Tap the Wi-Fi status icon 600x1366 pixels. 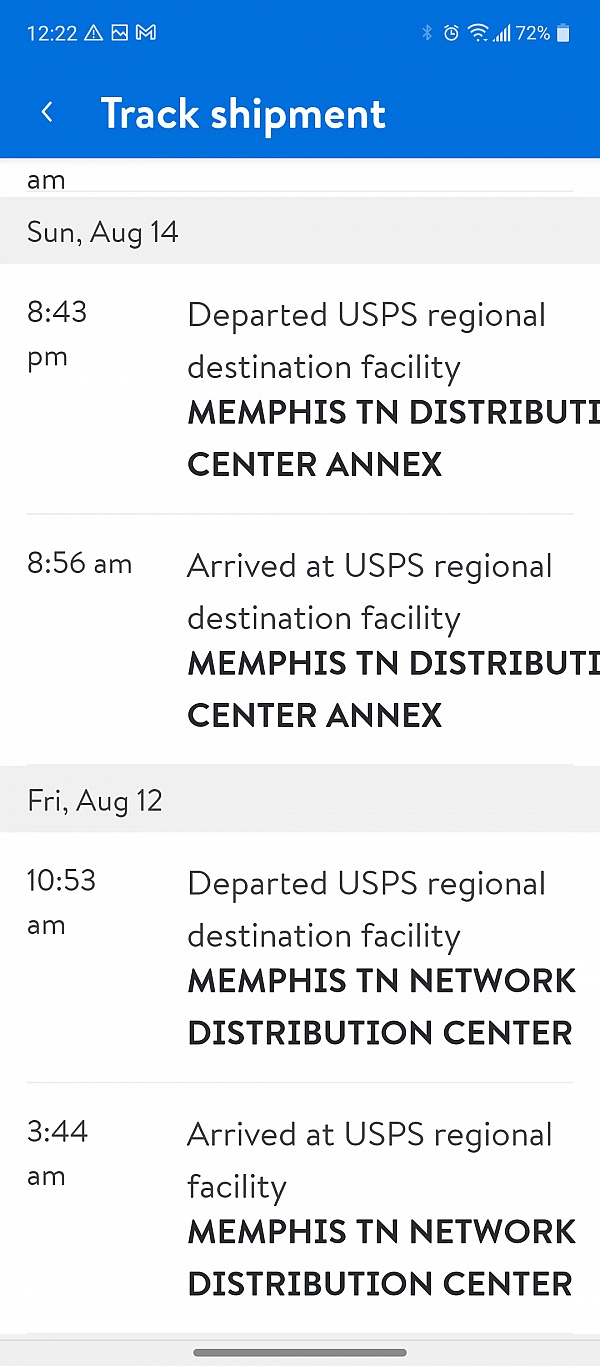click(x=477, y=33)
